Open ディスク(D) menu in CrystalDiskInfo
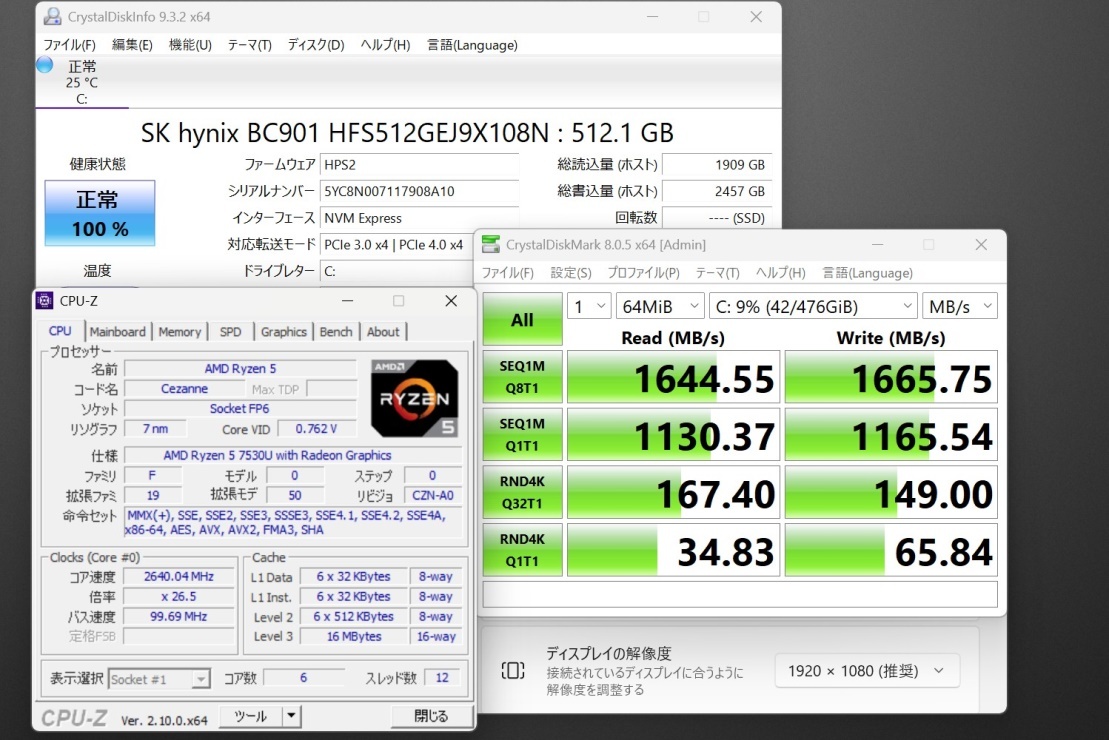The height and width of the screenshot is (740, 1109). [x=315, y=45]
